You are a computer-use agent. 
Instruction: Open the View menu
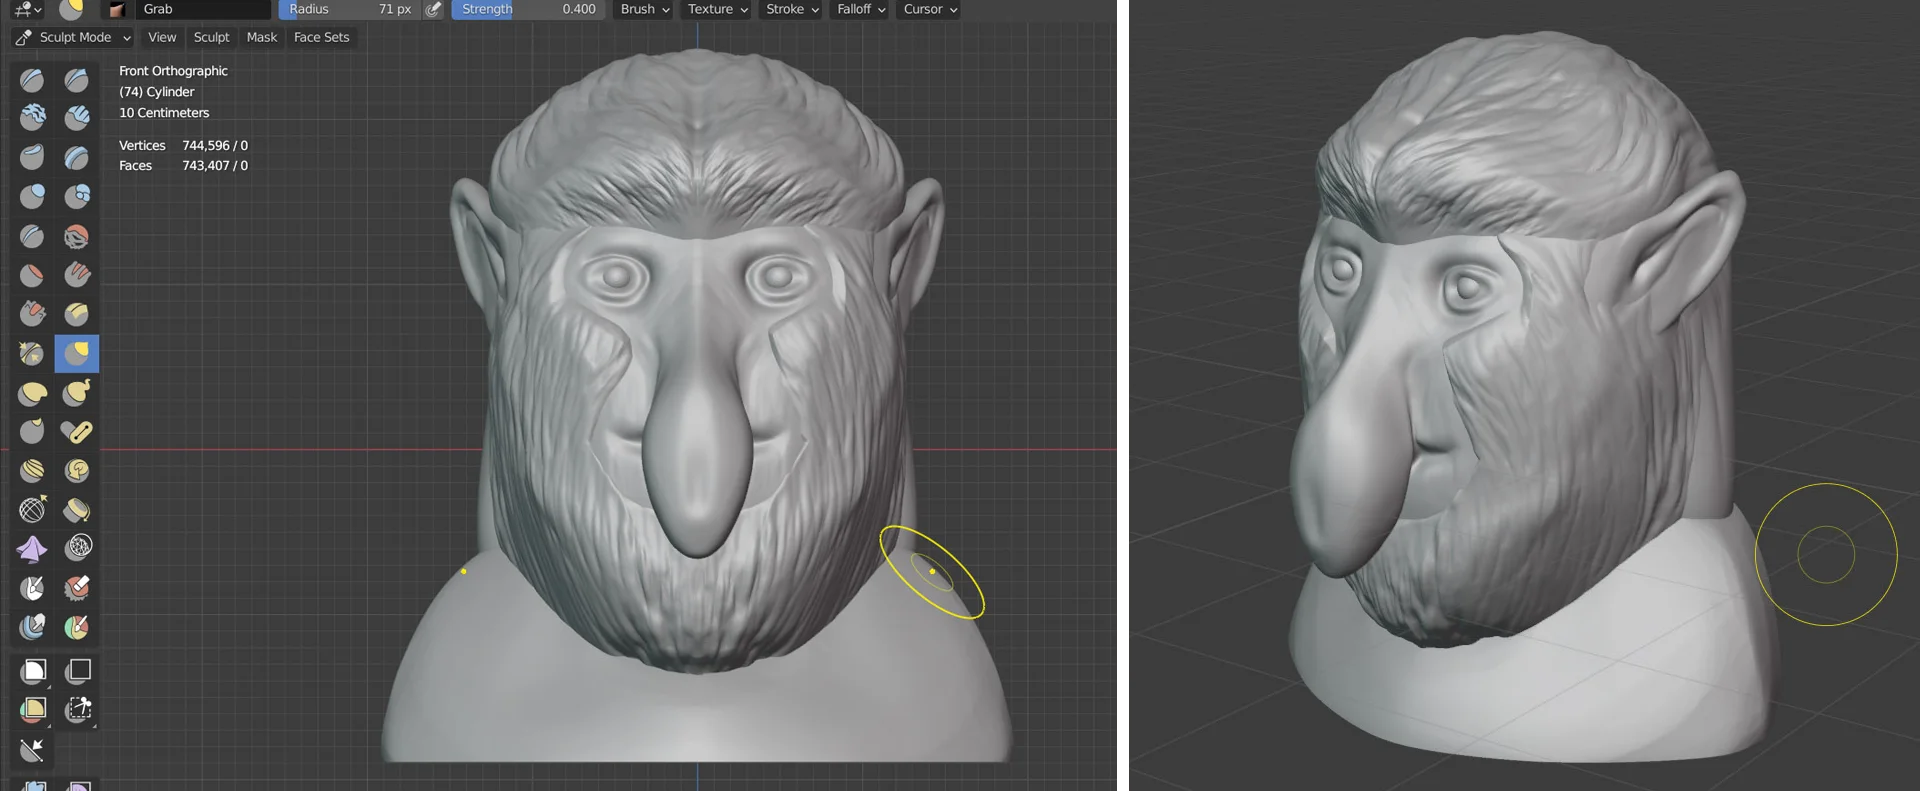pyautogui.click(x=162, y=38)
